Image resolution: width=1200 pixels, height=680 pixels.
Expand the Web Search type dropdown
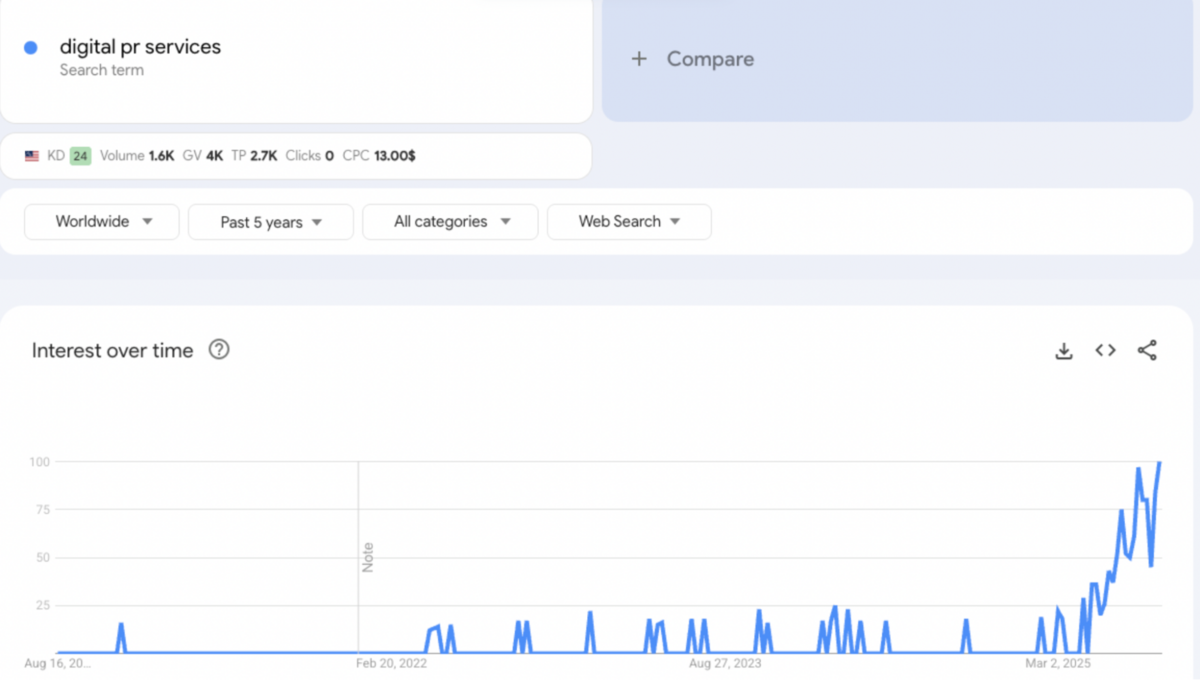coord(629,222)
